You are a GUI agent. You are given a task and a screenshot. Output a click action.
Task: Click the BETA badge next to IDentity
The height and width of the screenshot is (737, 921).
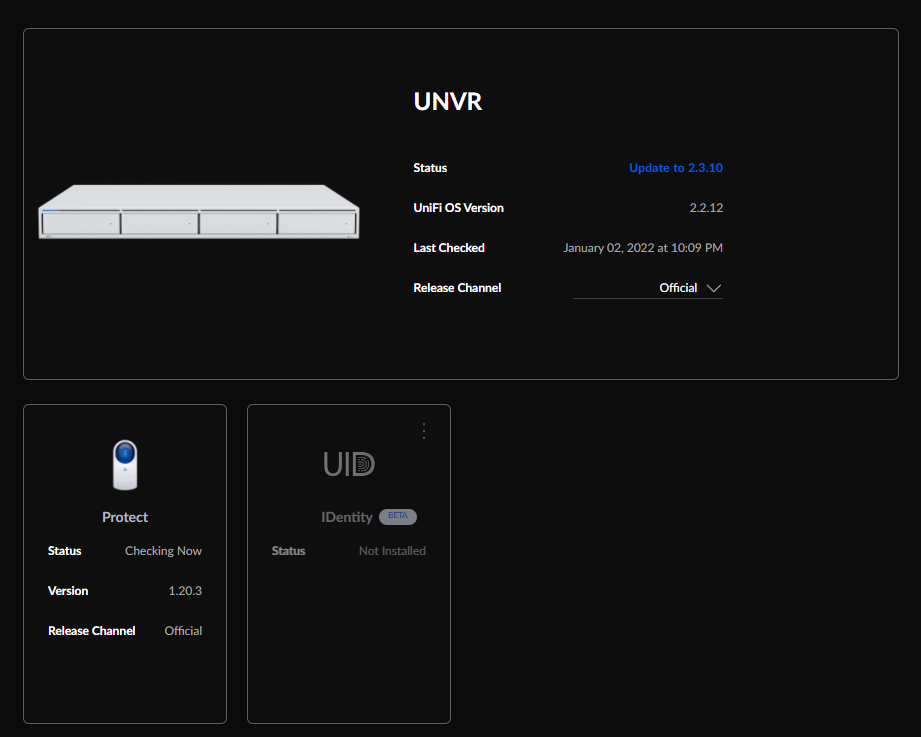point(398,516)
